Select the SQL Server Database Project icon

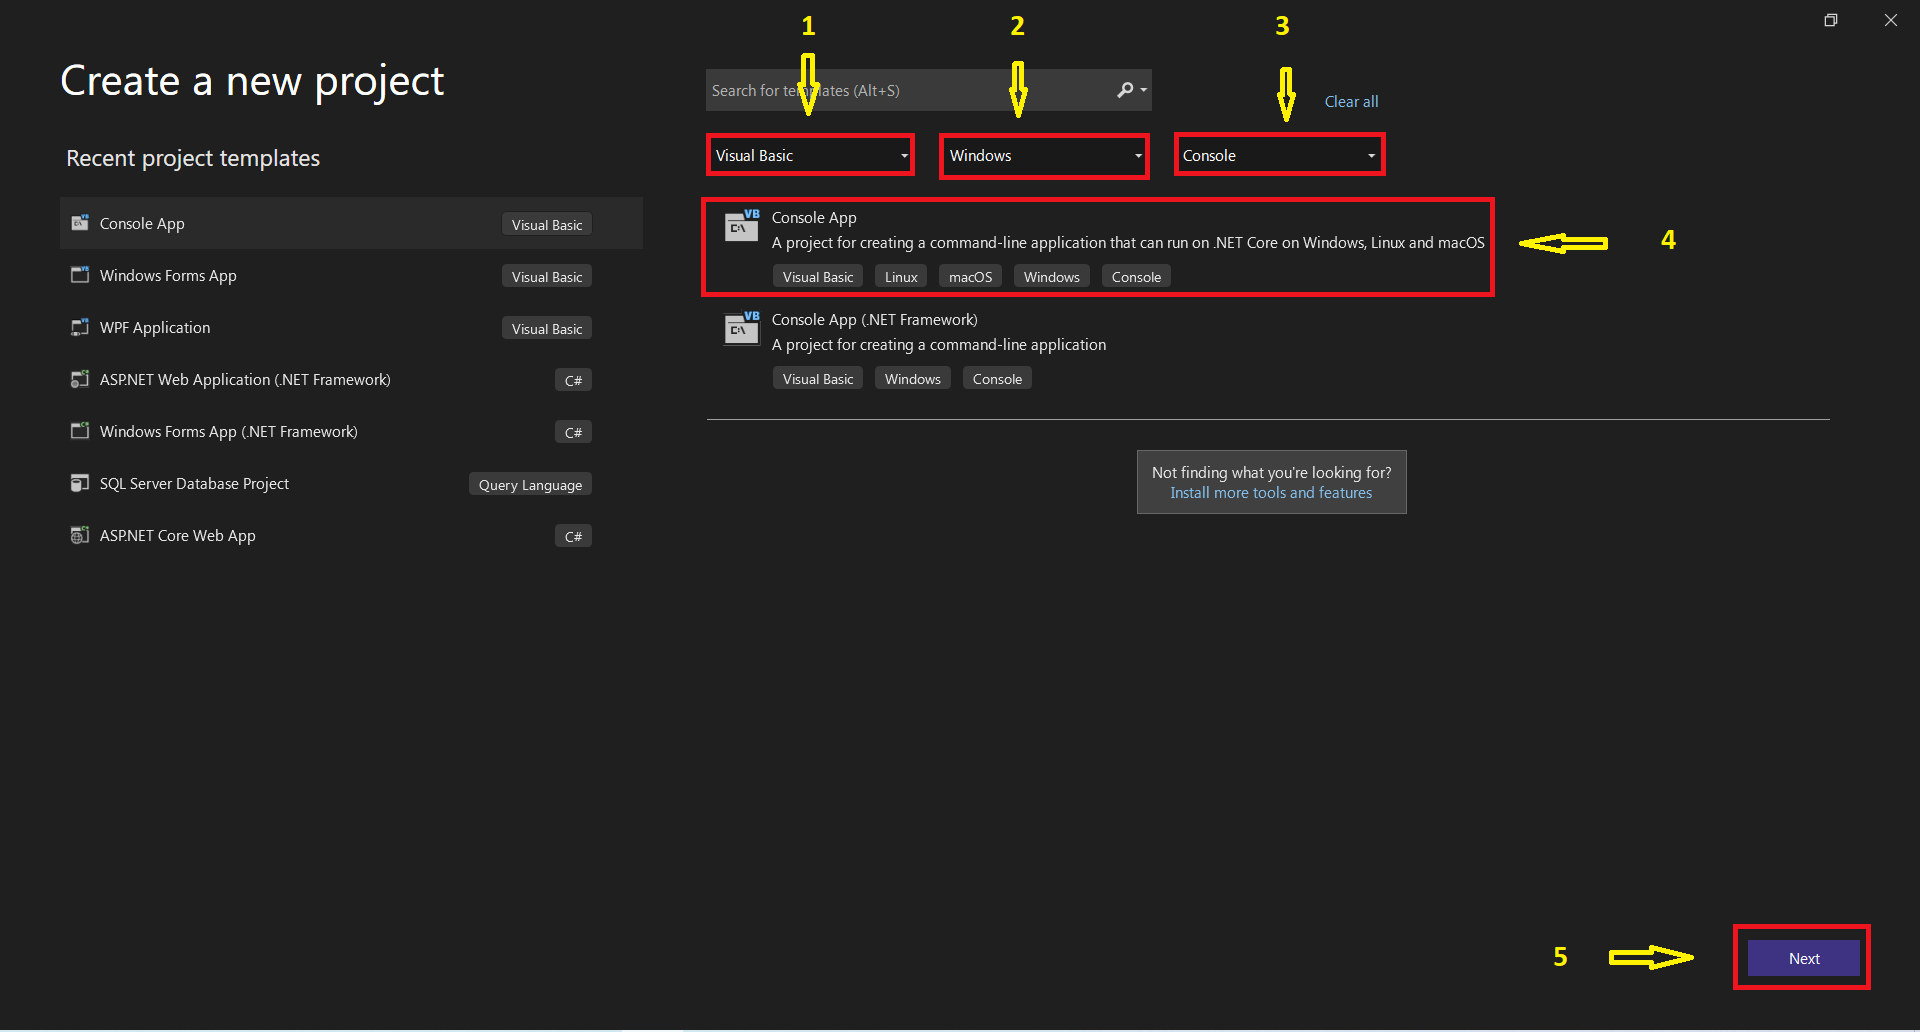click(x=80, y=483)
